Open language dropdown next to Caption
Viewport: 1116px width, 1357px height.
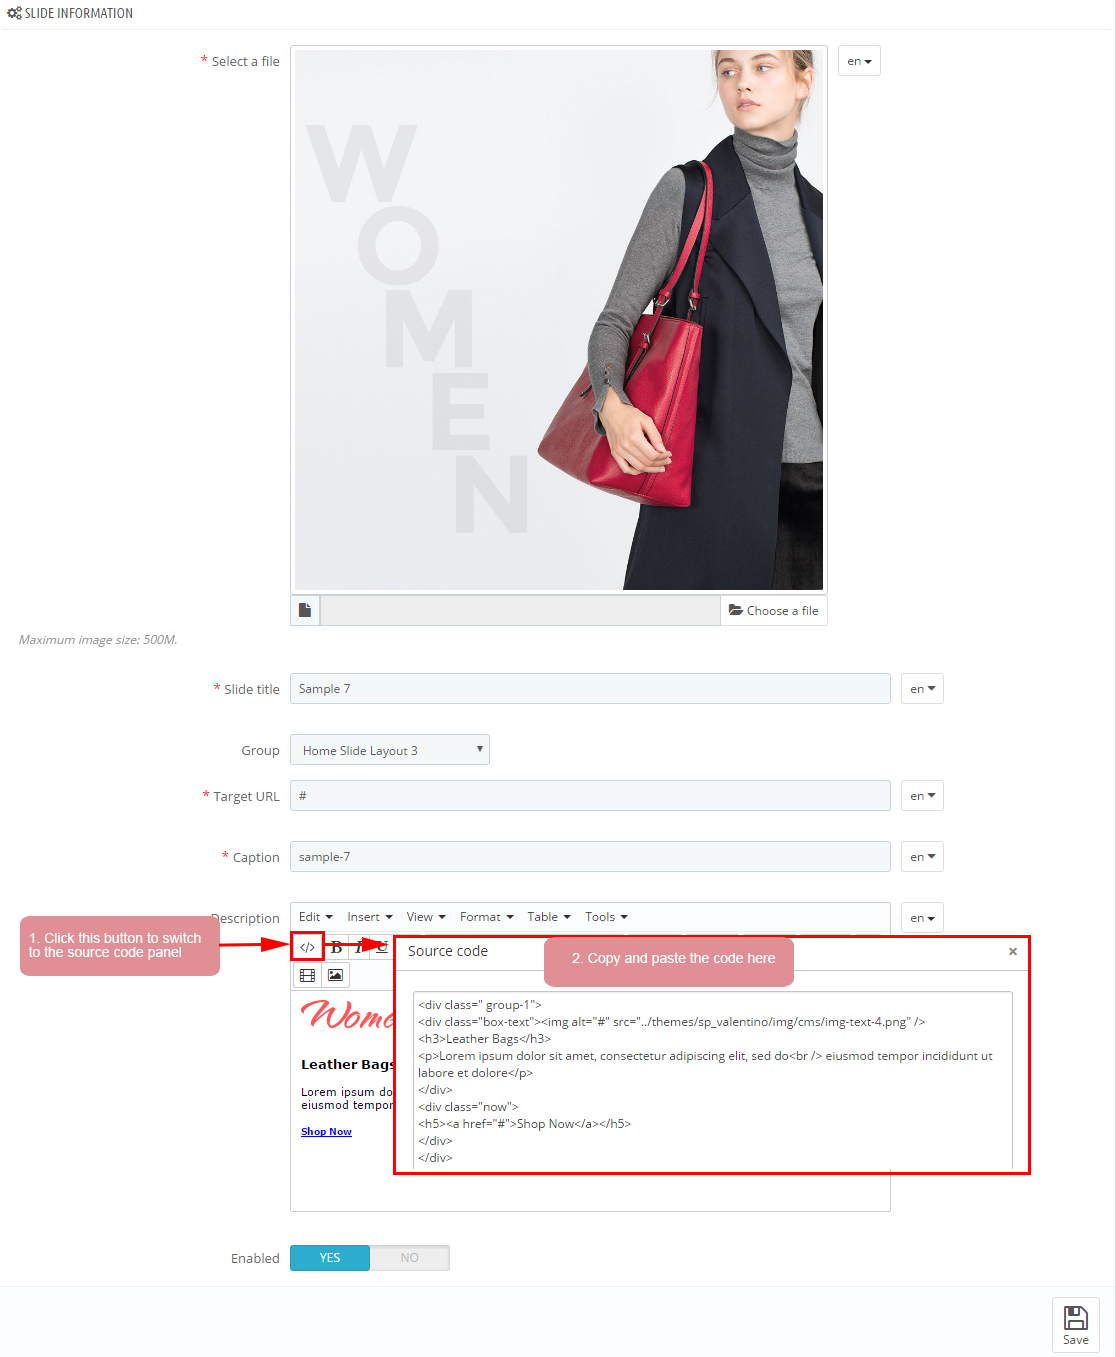(x=922, y=857)
